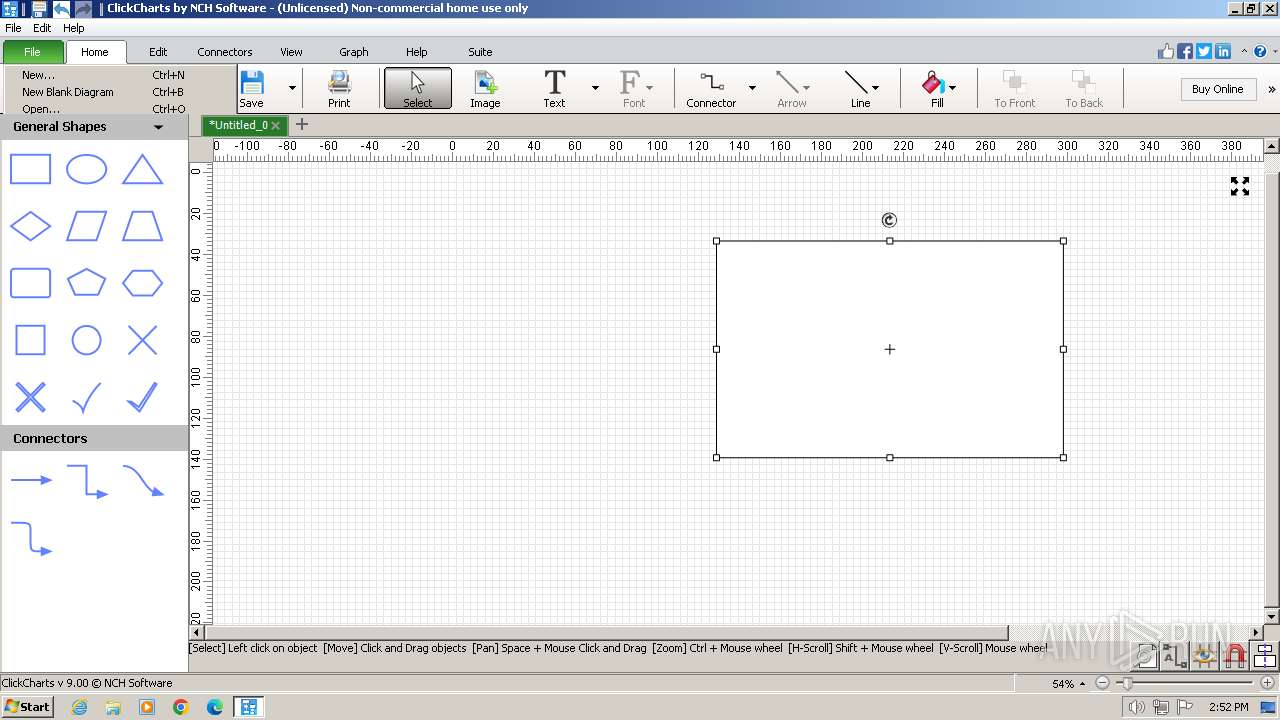Add a new diagram tab with plus
Image resolution: width=1280 pixels, height=720 pixels.
302,124
